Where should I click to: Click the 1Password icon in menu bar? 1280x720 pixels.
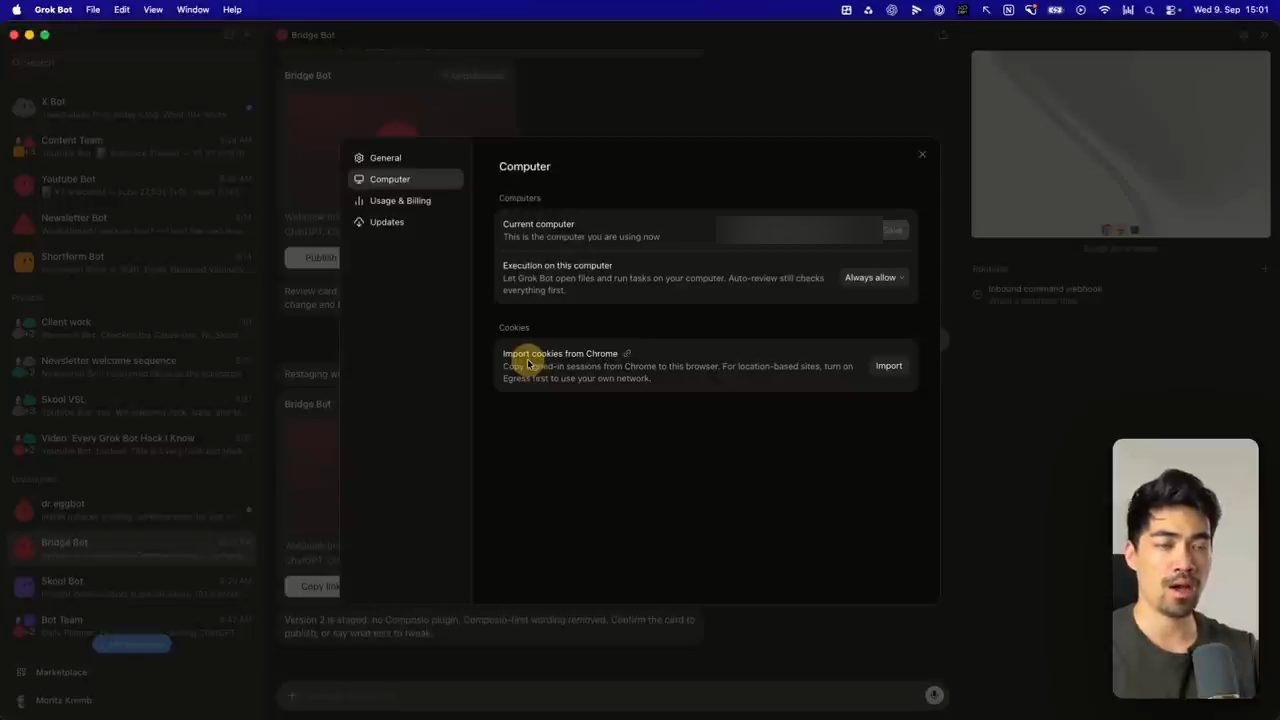point(939,9)
